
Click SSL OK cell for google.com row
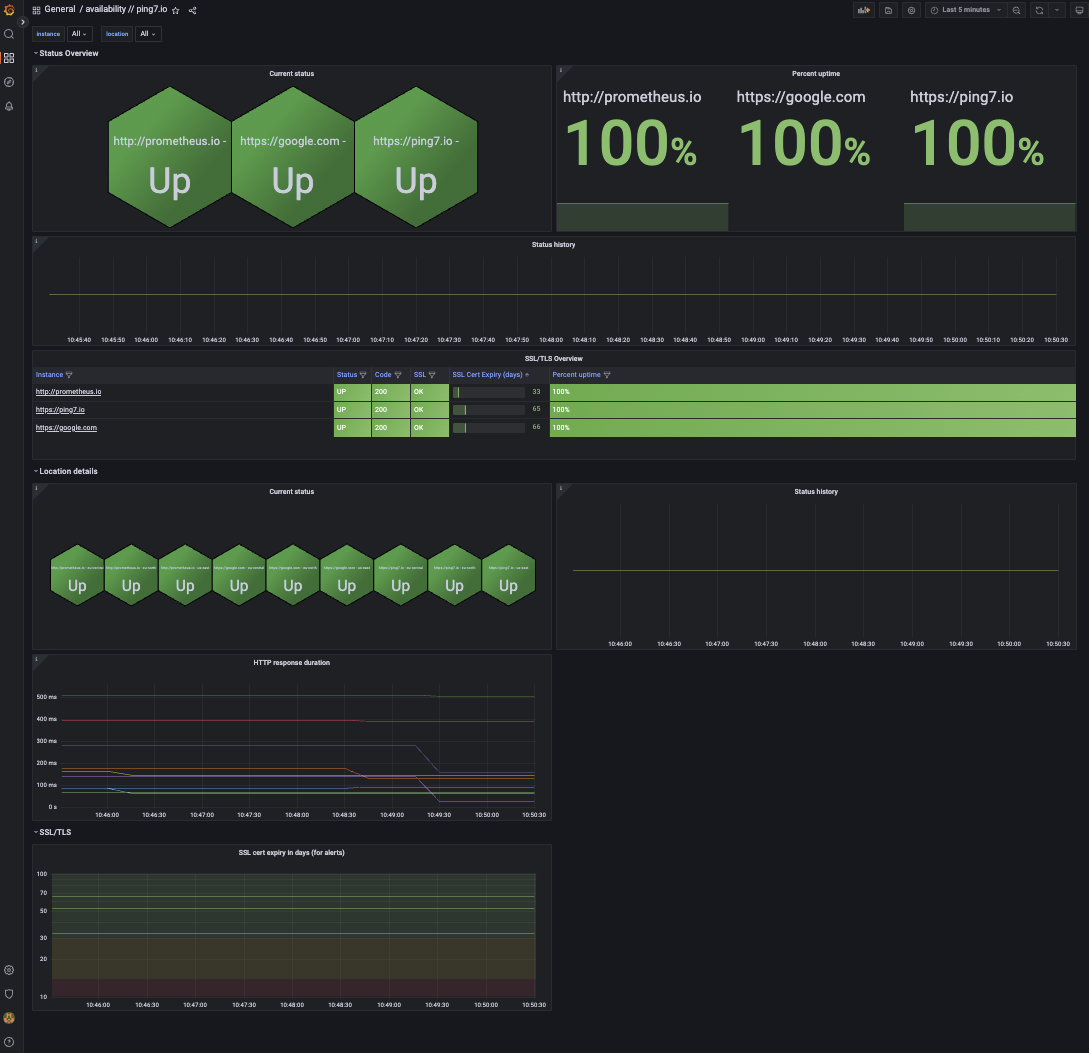click(430, 428)
